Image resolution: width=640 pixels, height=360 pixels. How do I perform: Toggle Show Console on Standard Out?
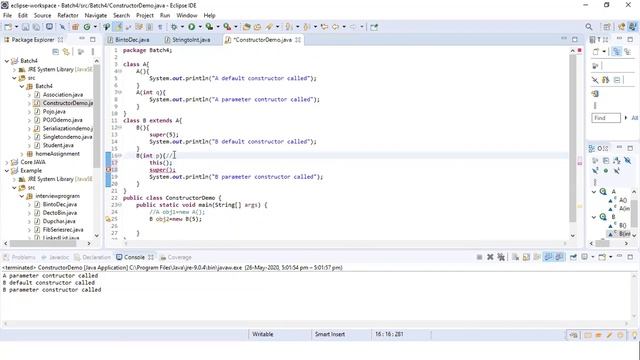tap(548, 257)
